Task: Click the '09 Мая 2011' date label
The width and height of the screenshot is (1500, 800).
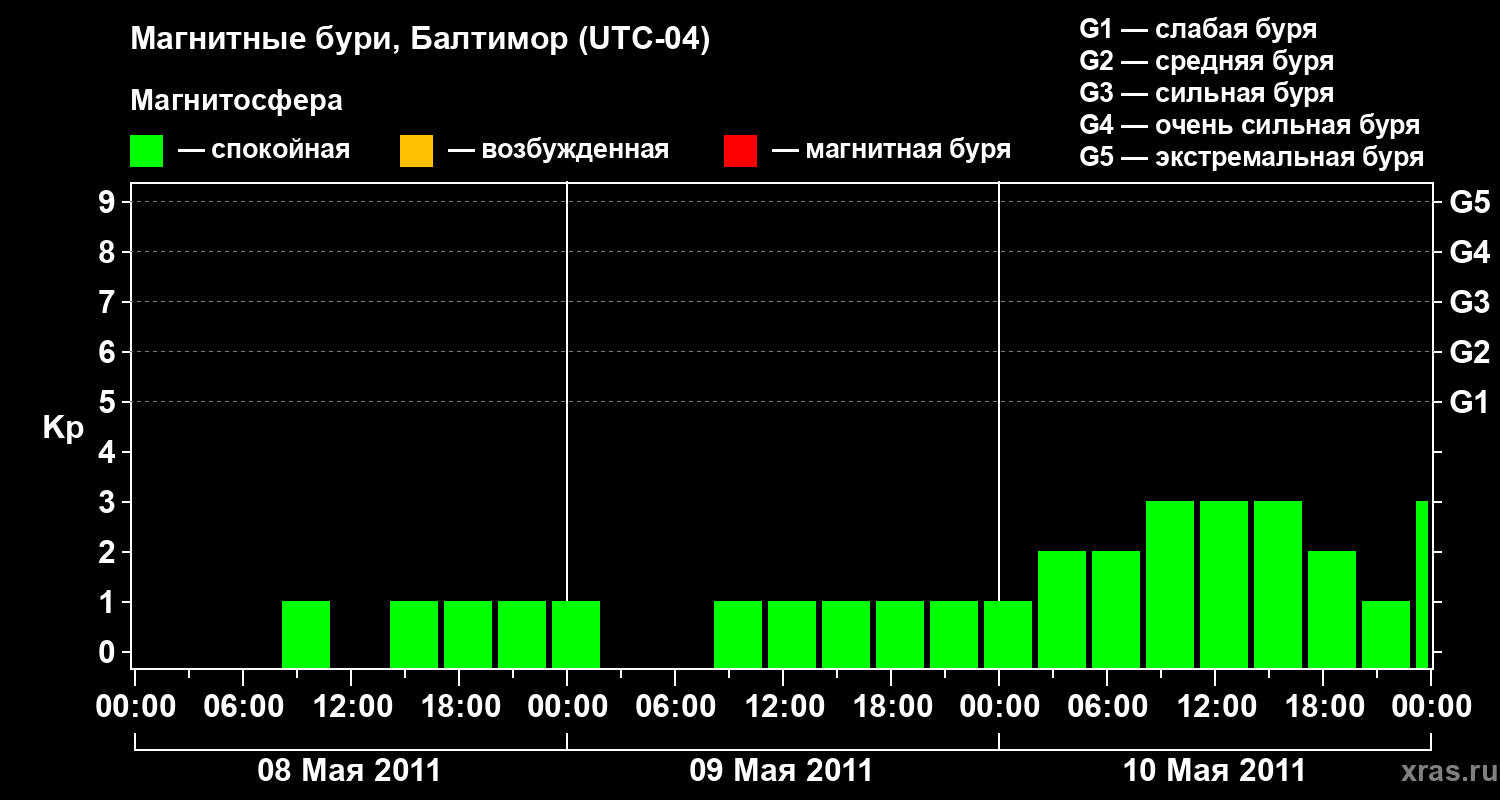Action: pyautogui.click(x=781, y=771)
